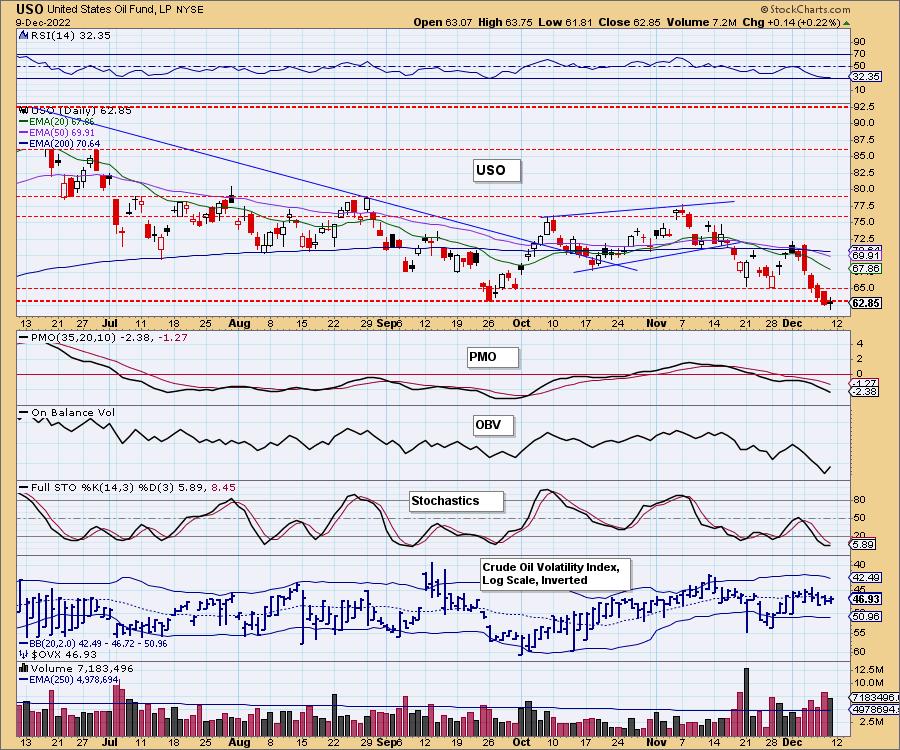The height and width of the screenshot is (750, 900).
Task: Click the small chart icon before RSI(14)
Action: pyautogui.click(x=23, y=36)
